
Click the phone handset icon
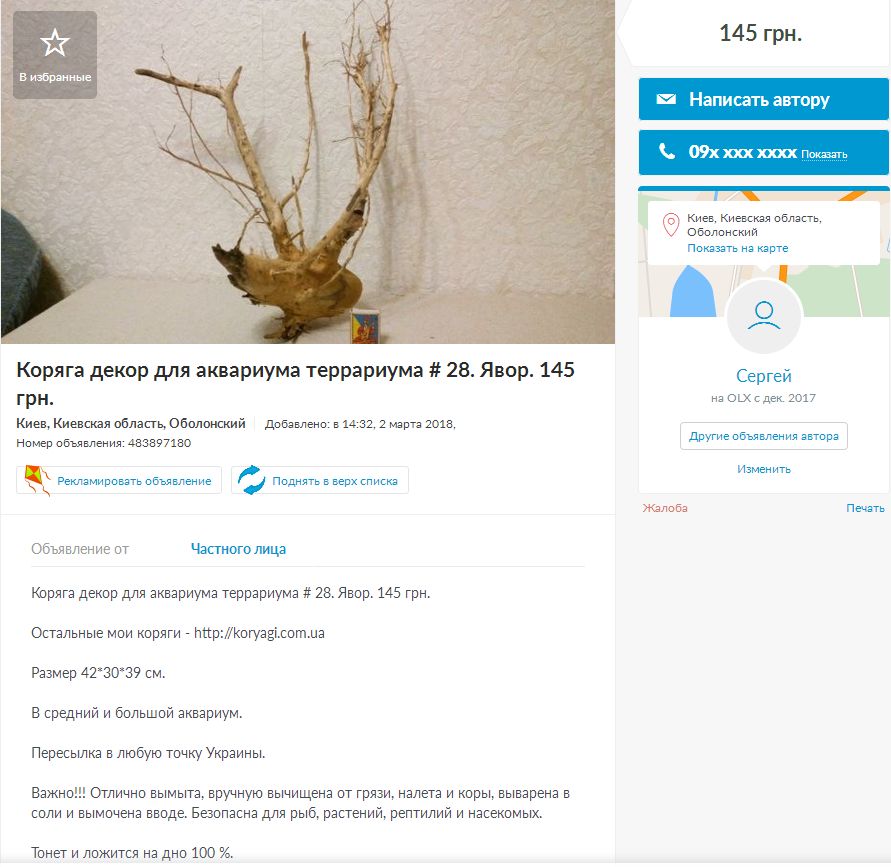[667, 151]
